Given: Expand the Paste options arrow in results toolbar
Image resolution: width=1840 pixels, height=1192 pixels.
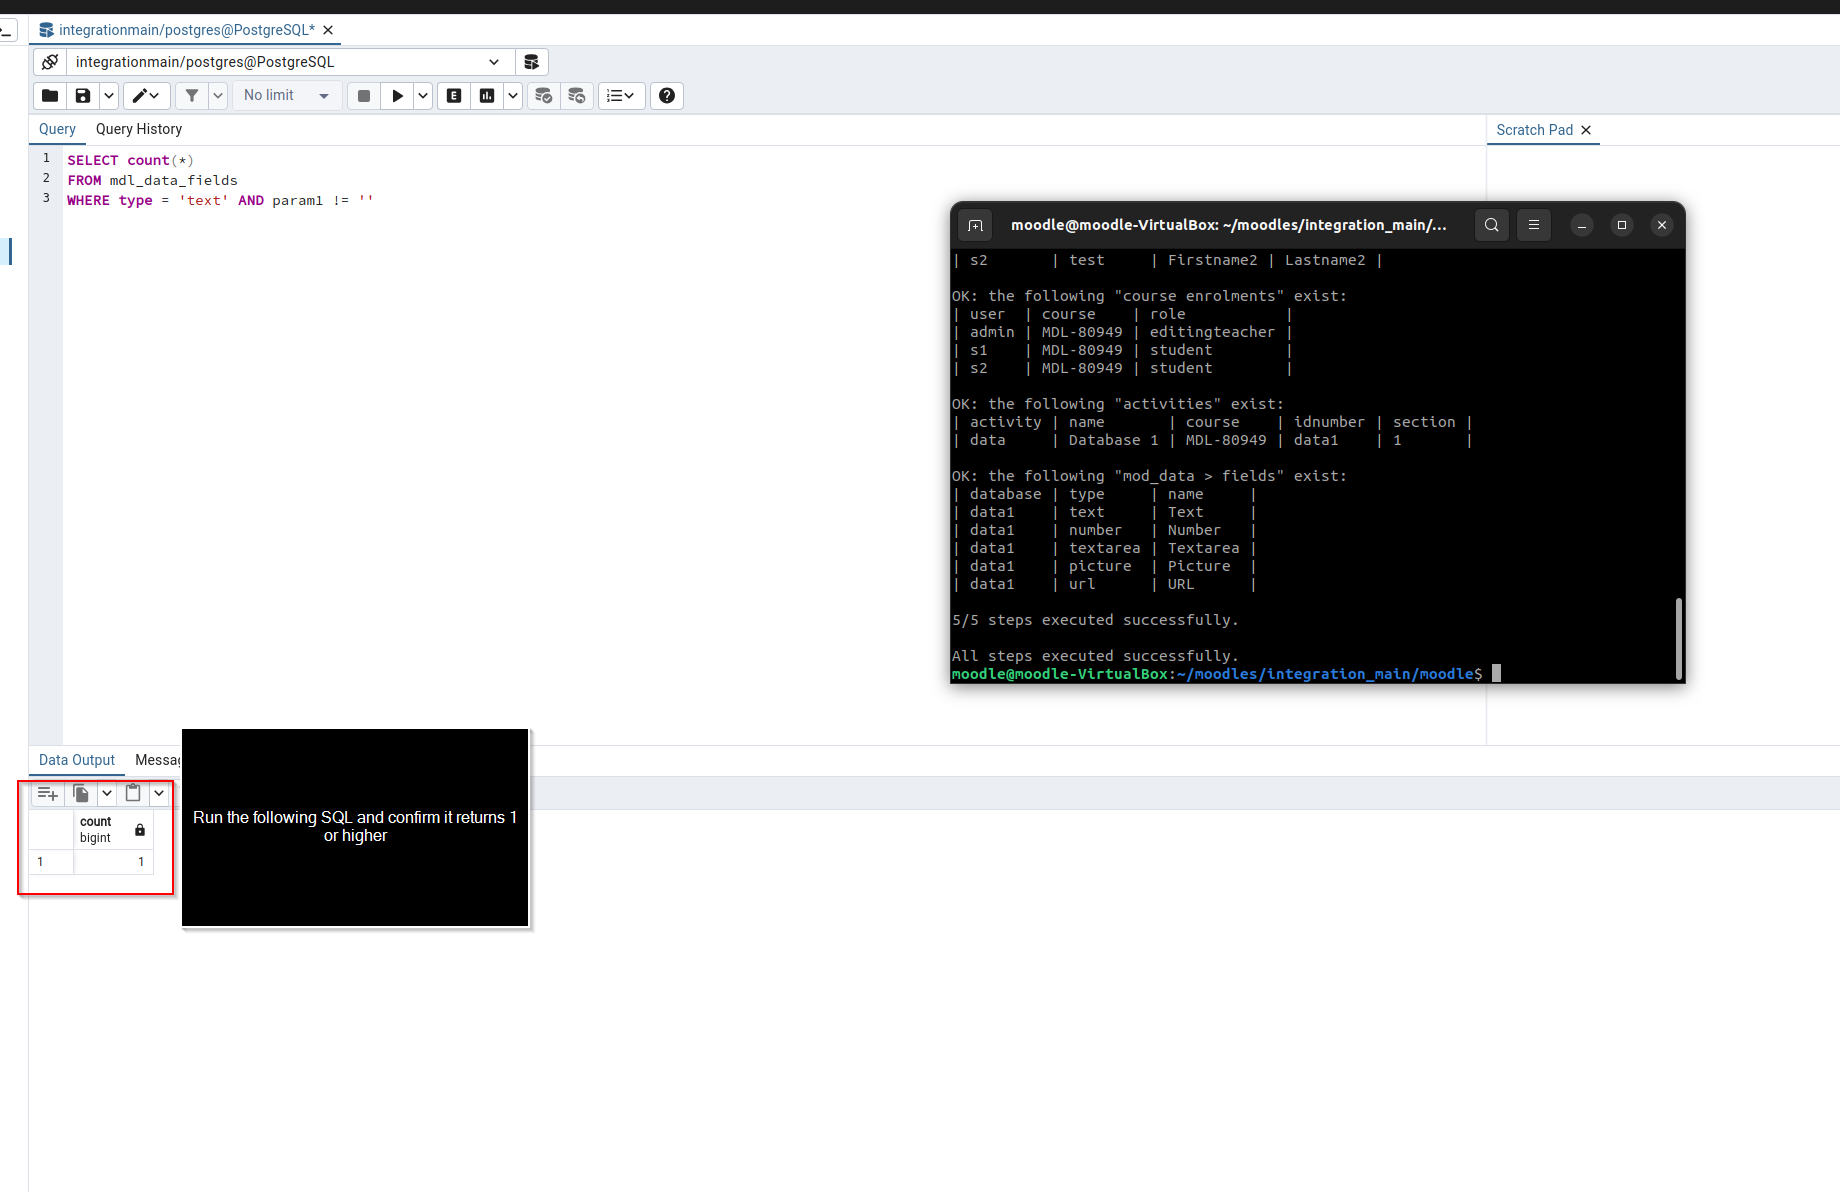Looking at the screenshot, I should pyautogui.click(x=159, y=794).
